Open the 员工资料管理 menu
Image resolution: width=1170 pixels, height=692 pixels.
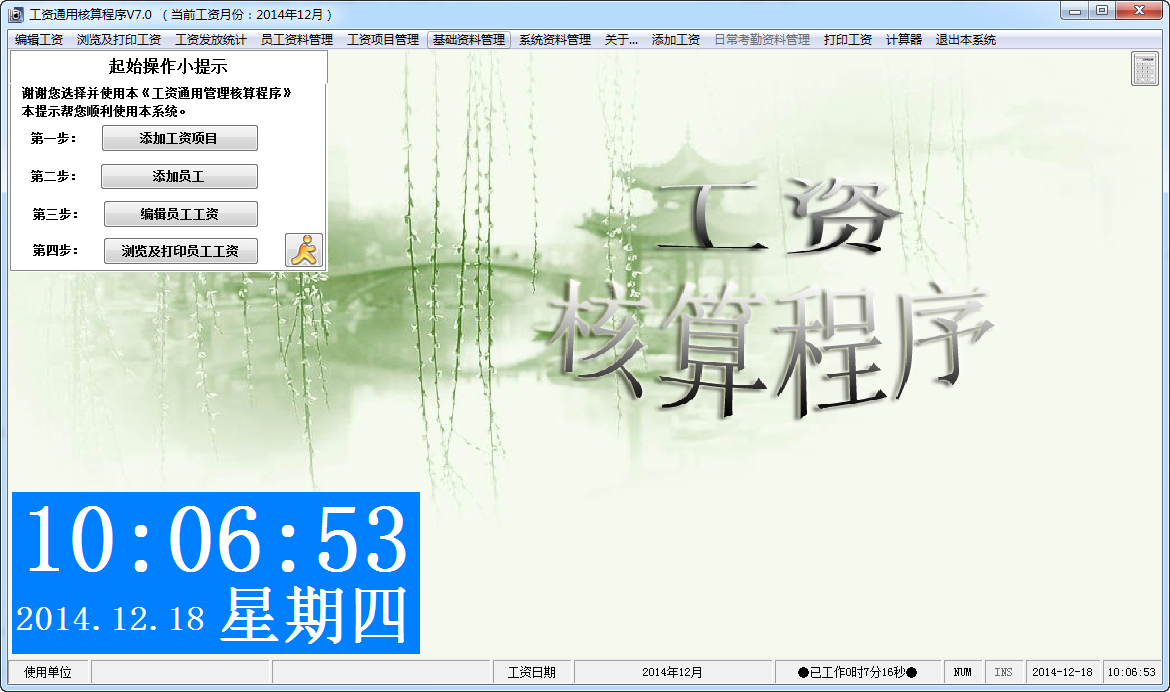coord(296,40)
